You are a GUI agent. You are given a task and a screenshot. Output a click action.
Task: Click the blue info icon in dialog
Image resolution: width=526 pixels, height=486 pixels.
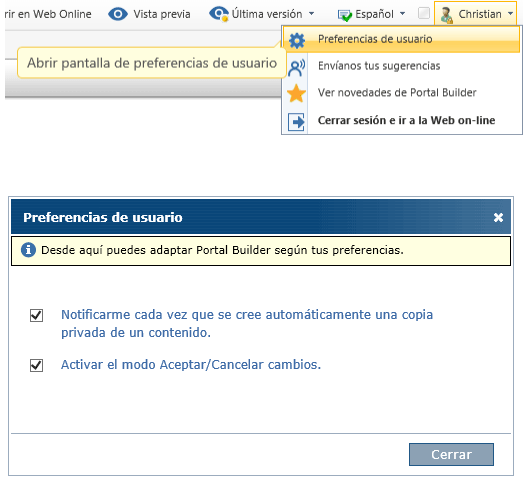point(29,250)
